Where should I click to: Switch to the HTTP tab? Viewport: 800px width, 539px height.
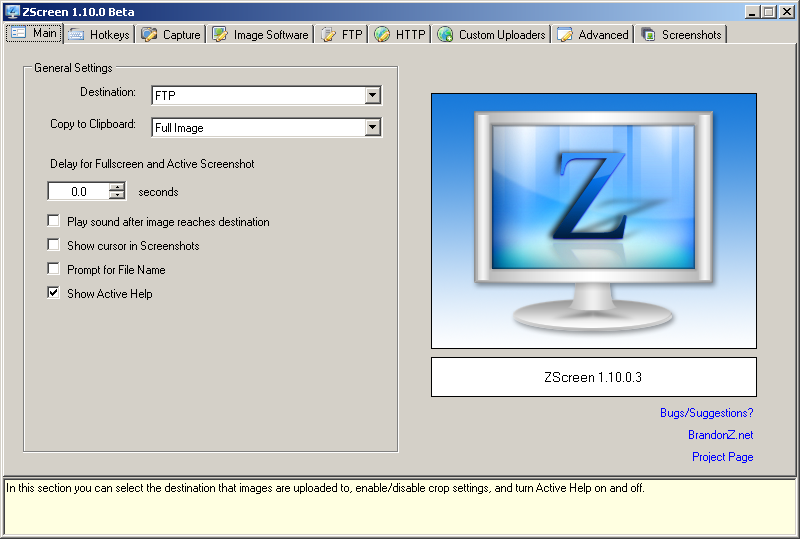[x=400, y=34]
